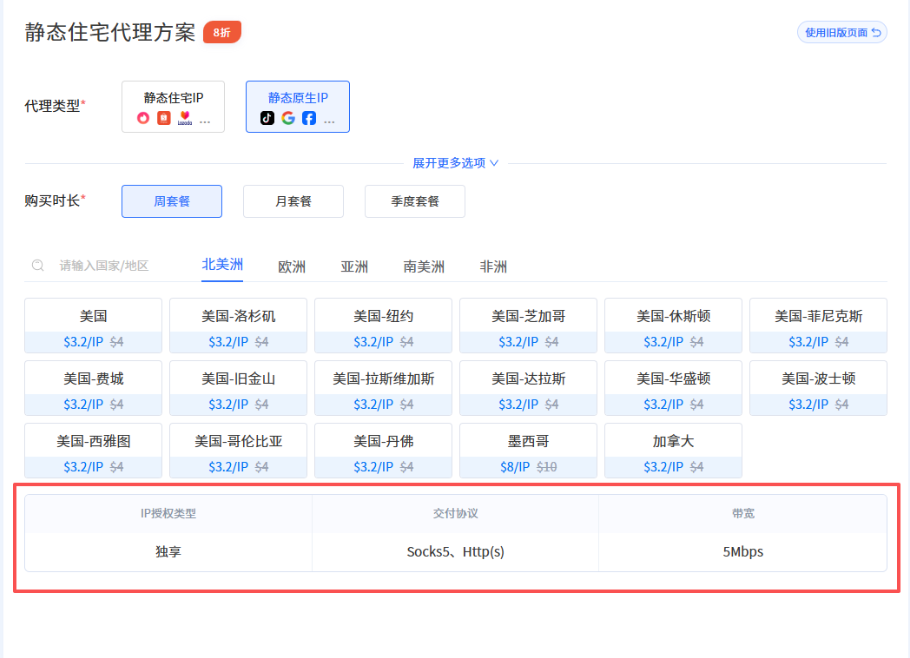Viewport: 910px width, 658px height.
Task: Select the 墨西哥 location card
Action: tap(528, 451)
